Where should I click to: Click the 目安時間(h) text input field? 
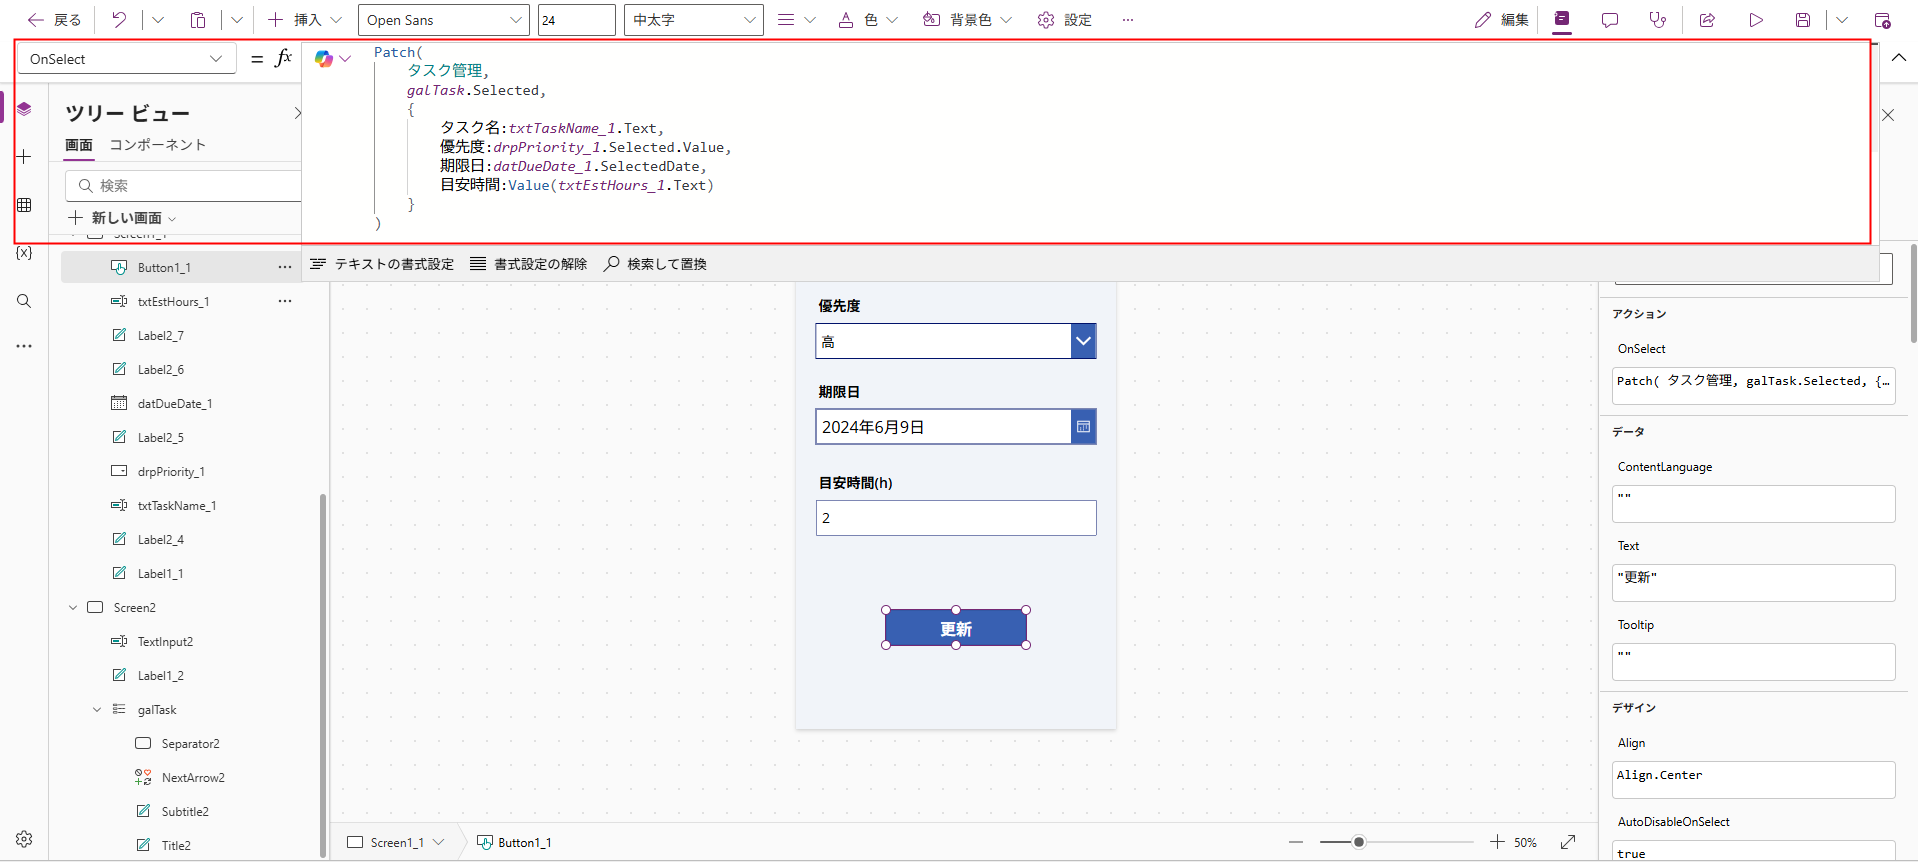pyautogui.click(x=955, y=518)
